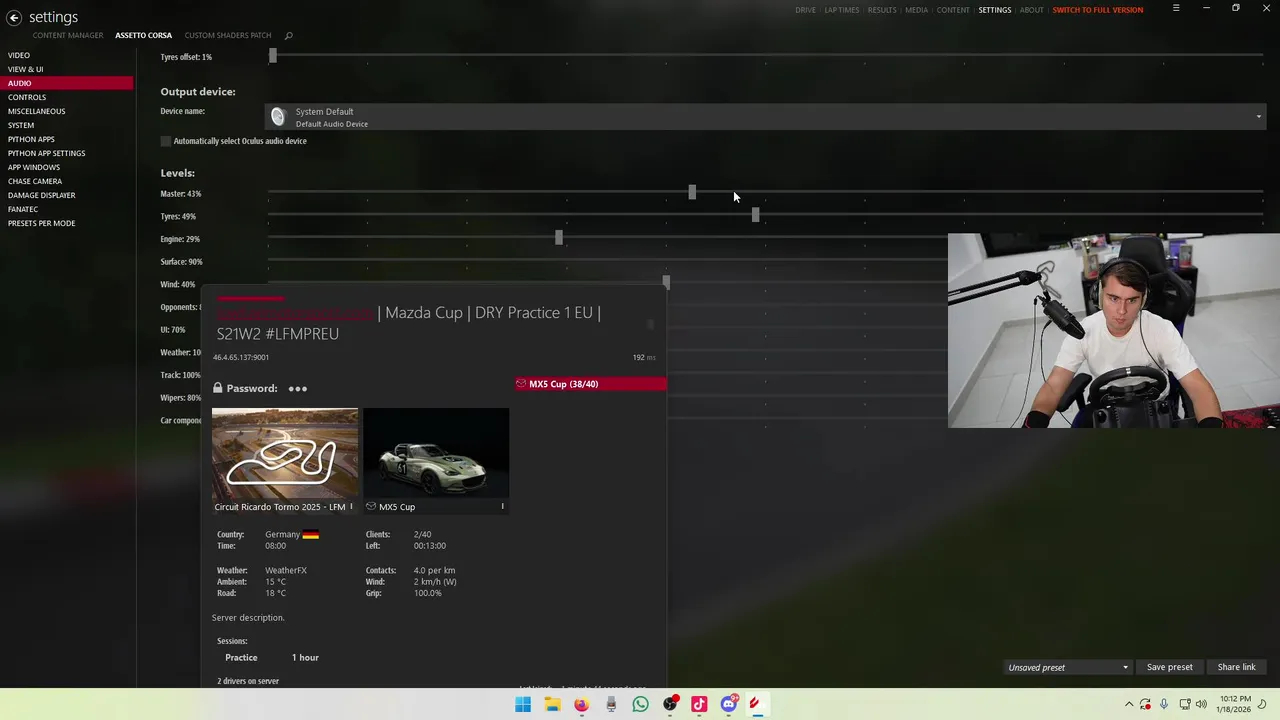Click the Tyres level slider handle
This screenshot has height=720, width=1280.
(x=755, y=214)
